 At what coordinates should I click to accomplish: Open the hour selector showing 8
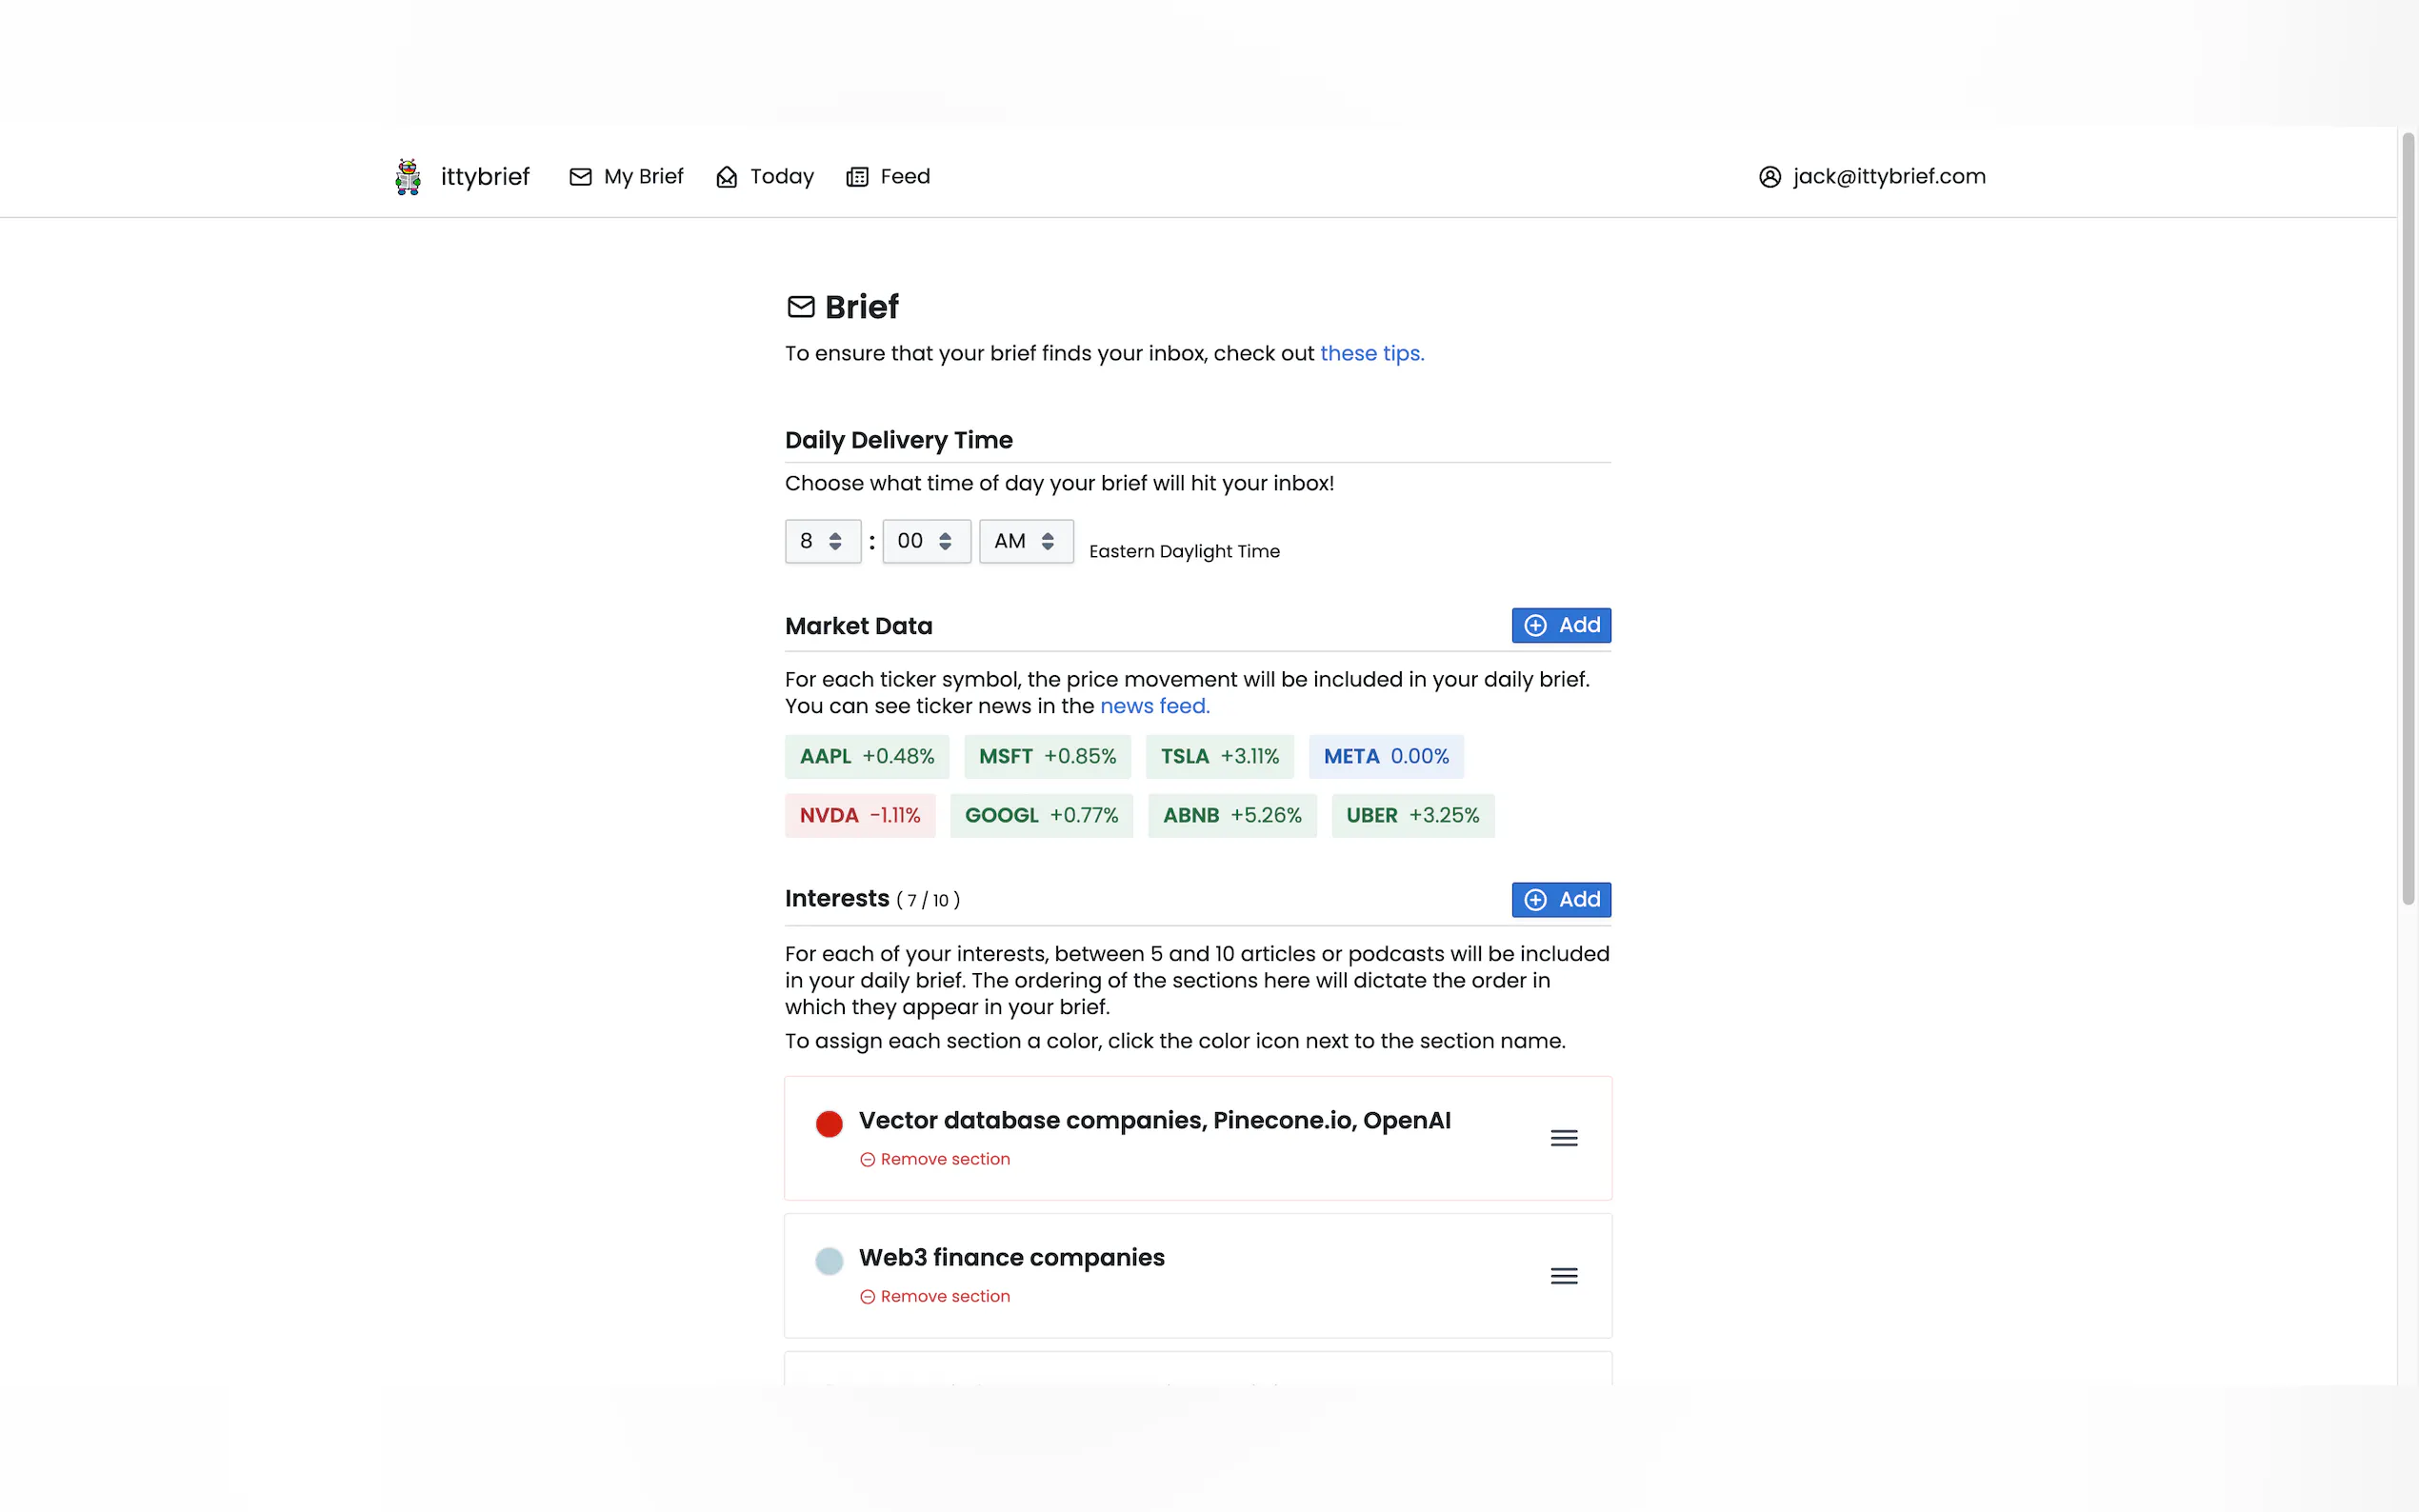(822, 541)
